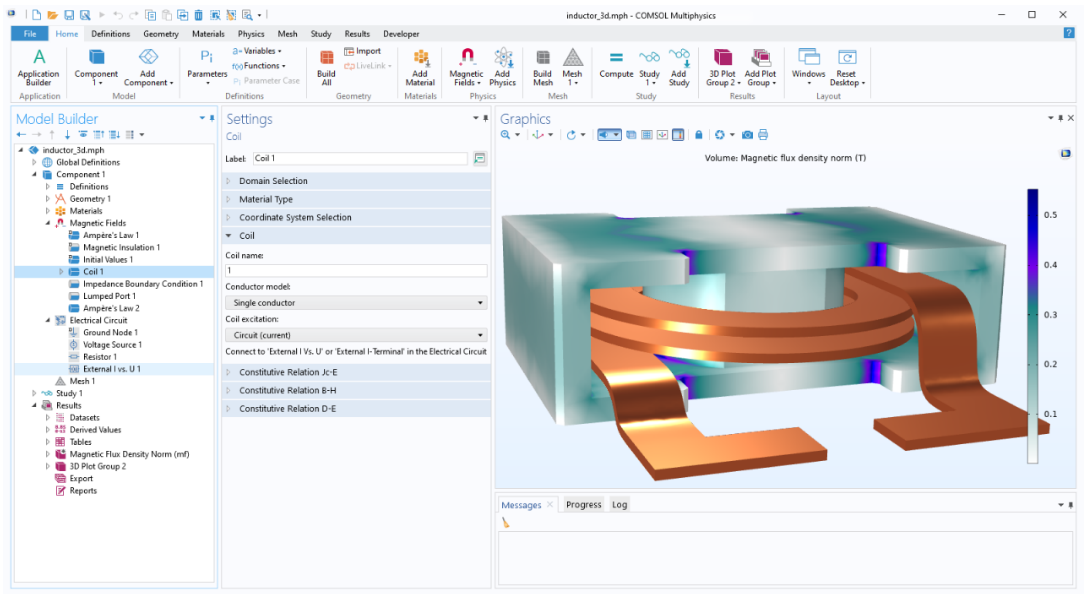Open the Progress tab
This screenshot has width=1086, height=594.
pyautogui.click(x=583, y=505)
